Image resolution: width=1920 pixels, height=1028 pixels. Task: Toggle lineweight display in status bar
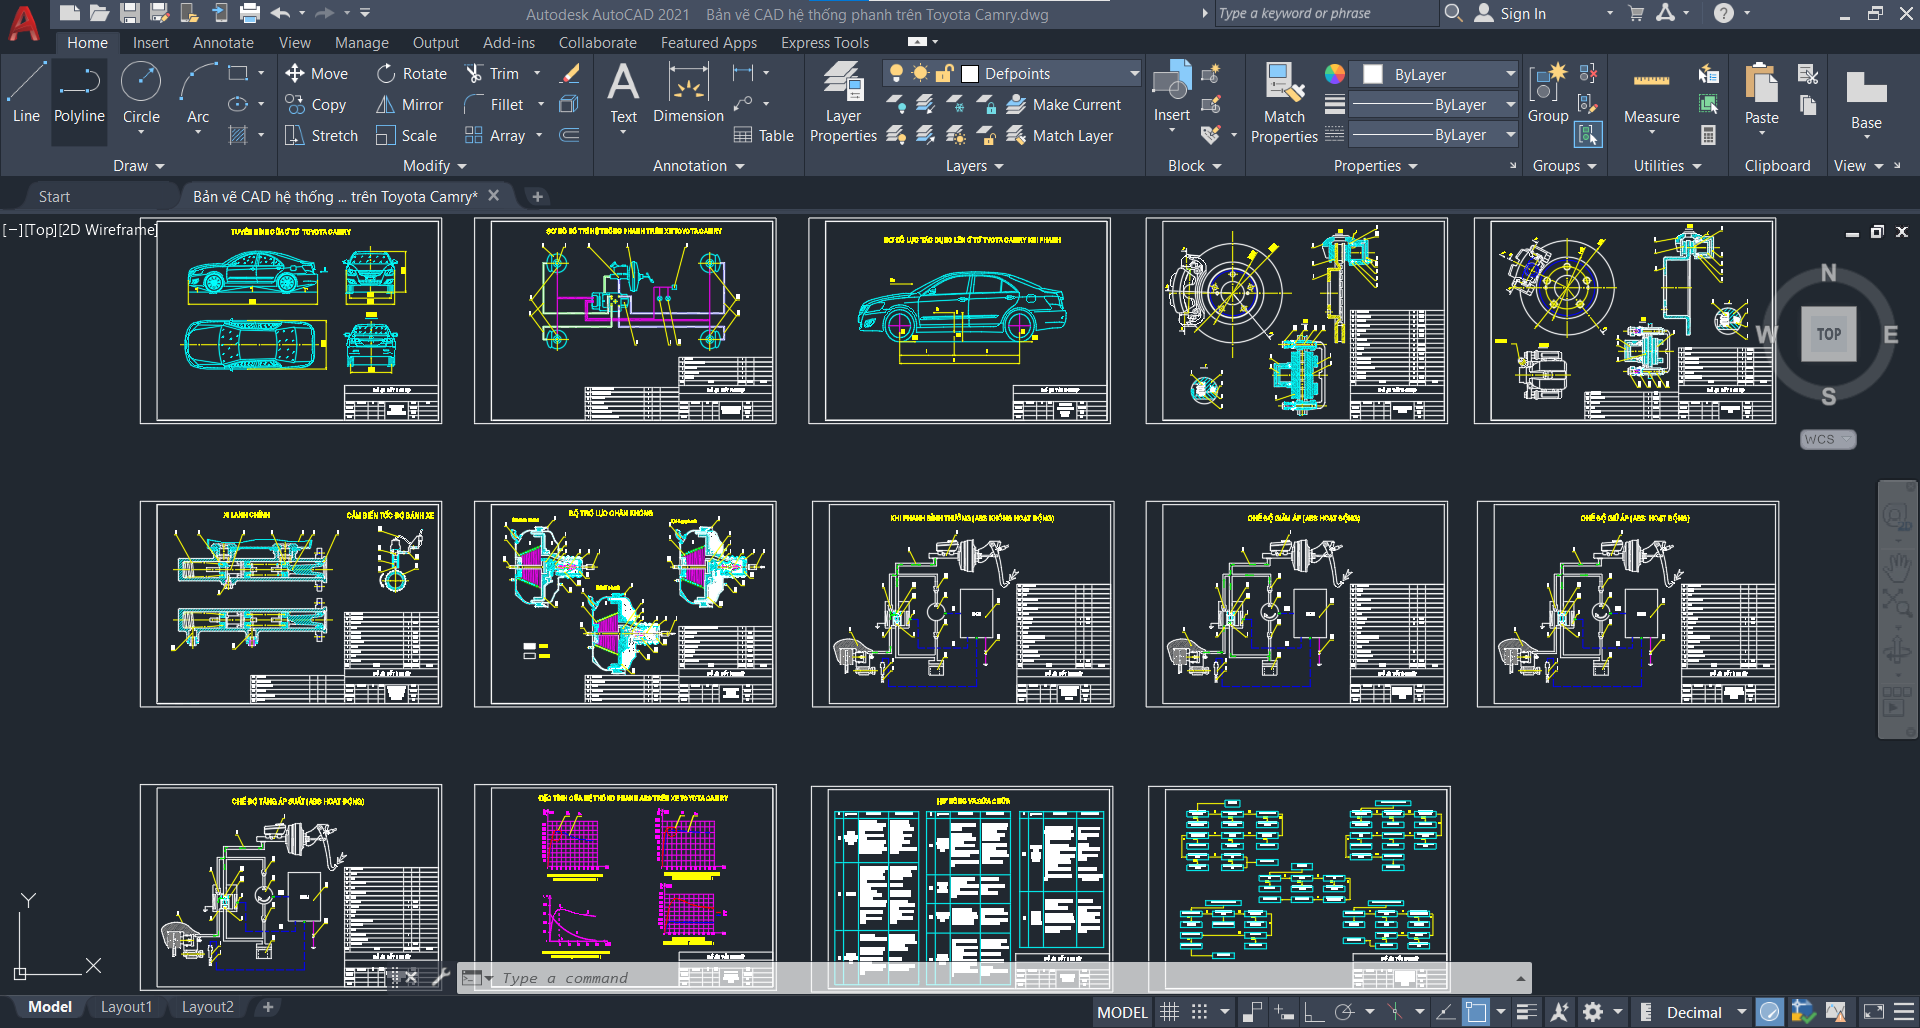pos(1526,1012)
